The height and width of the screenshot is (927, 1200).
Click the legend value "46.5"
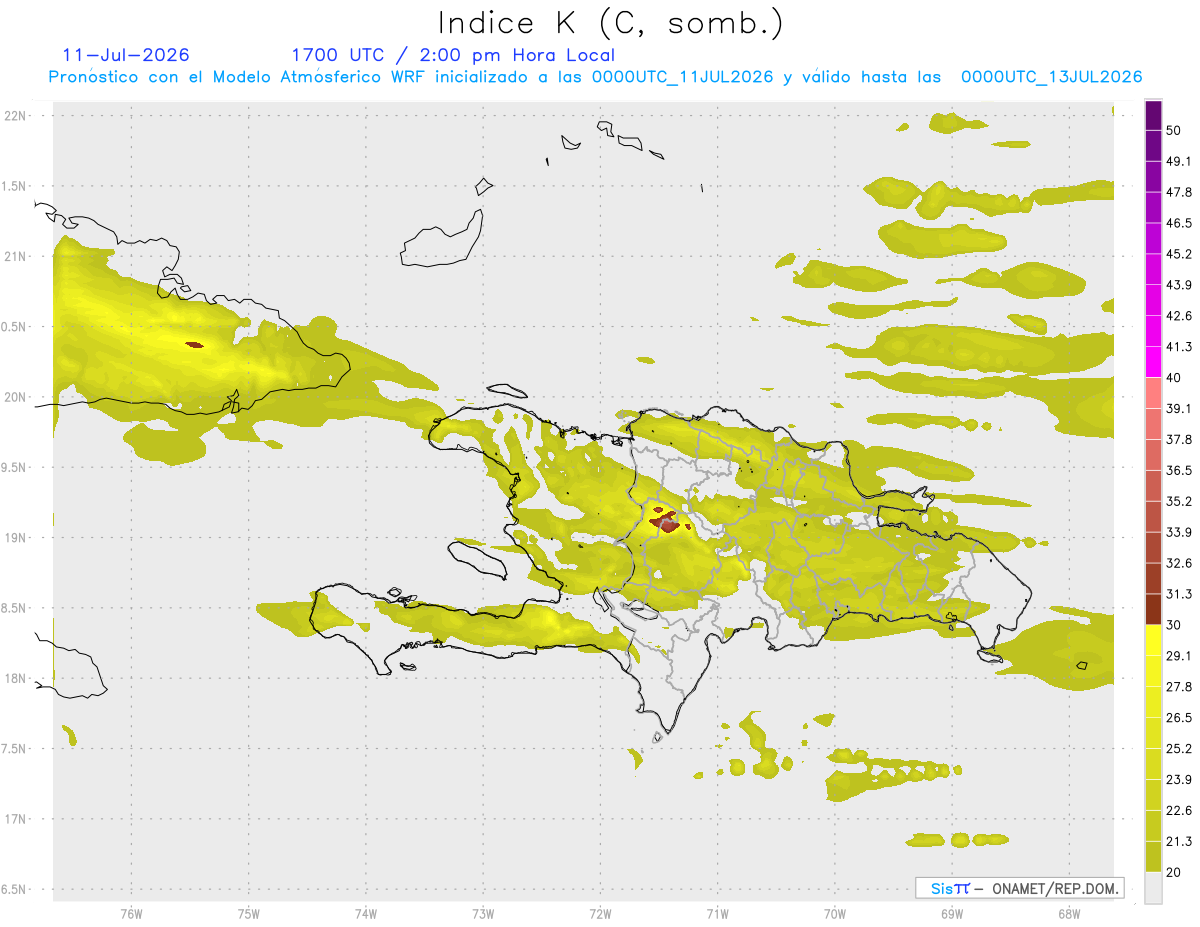click(x=1179, y=223)
